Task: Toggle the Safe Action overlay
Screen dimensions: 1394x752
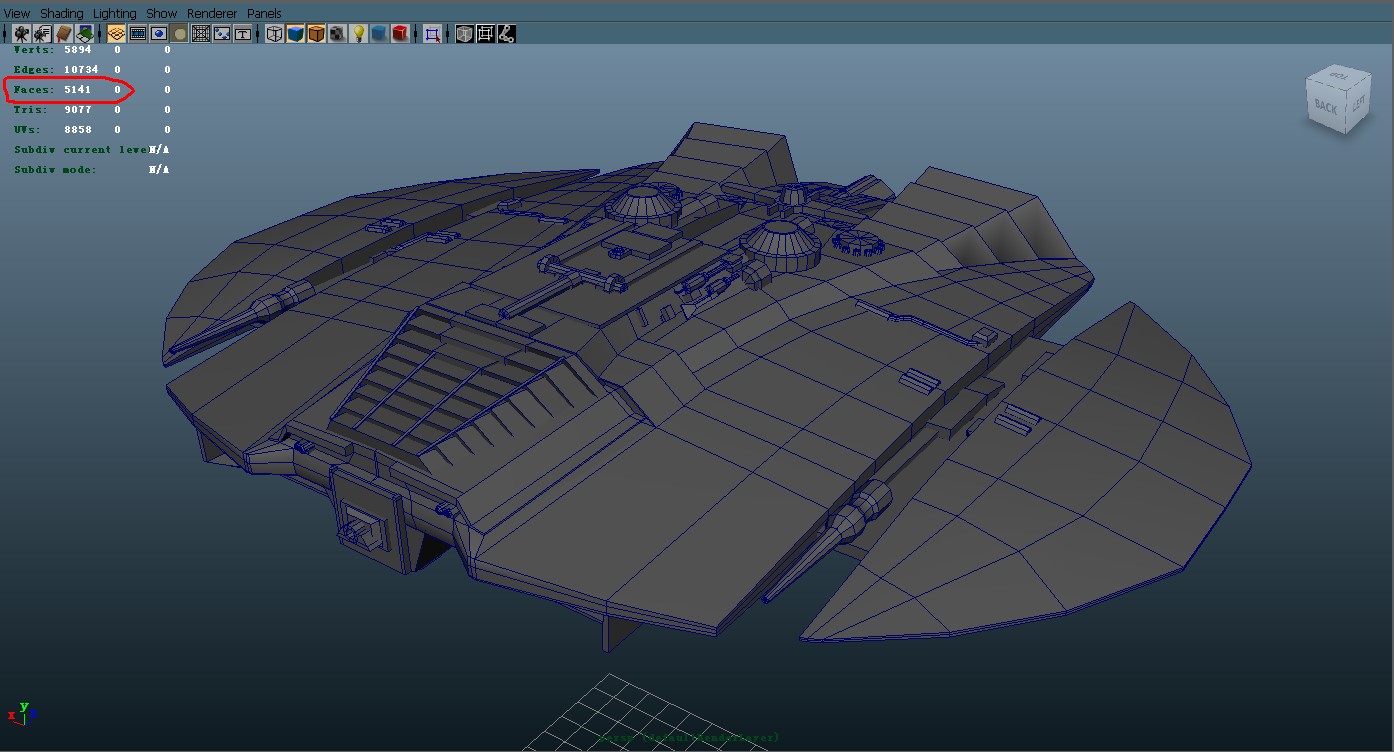Action: 221,34
